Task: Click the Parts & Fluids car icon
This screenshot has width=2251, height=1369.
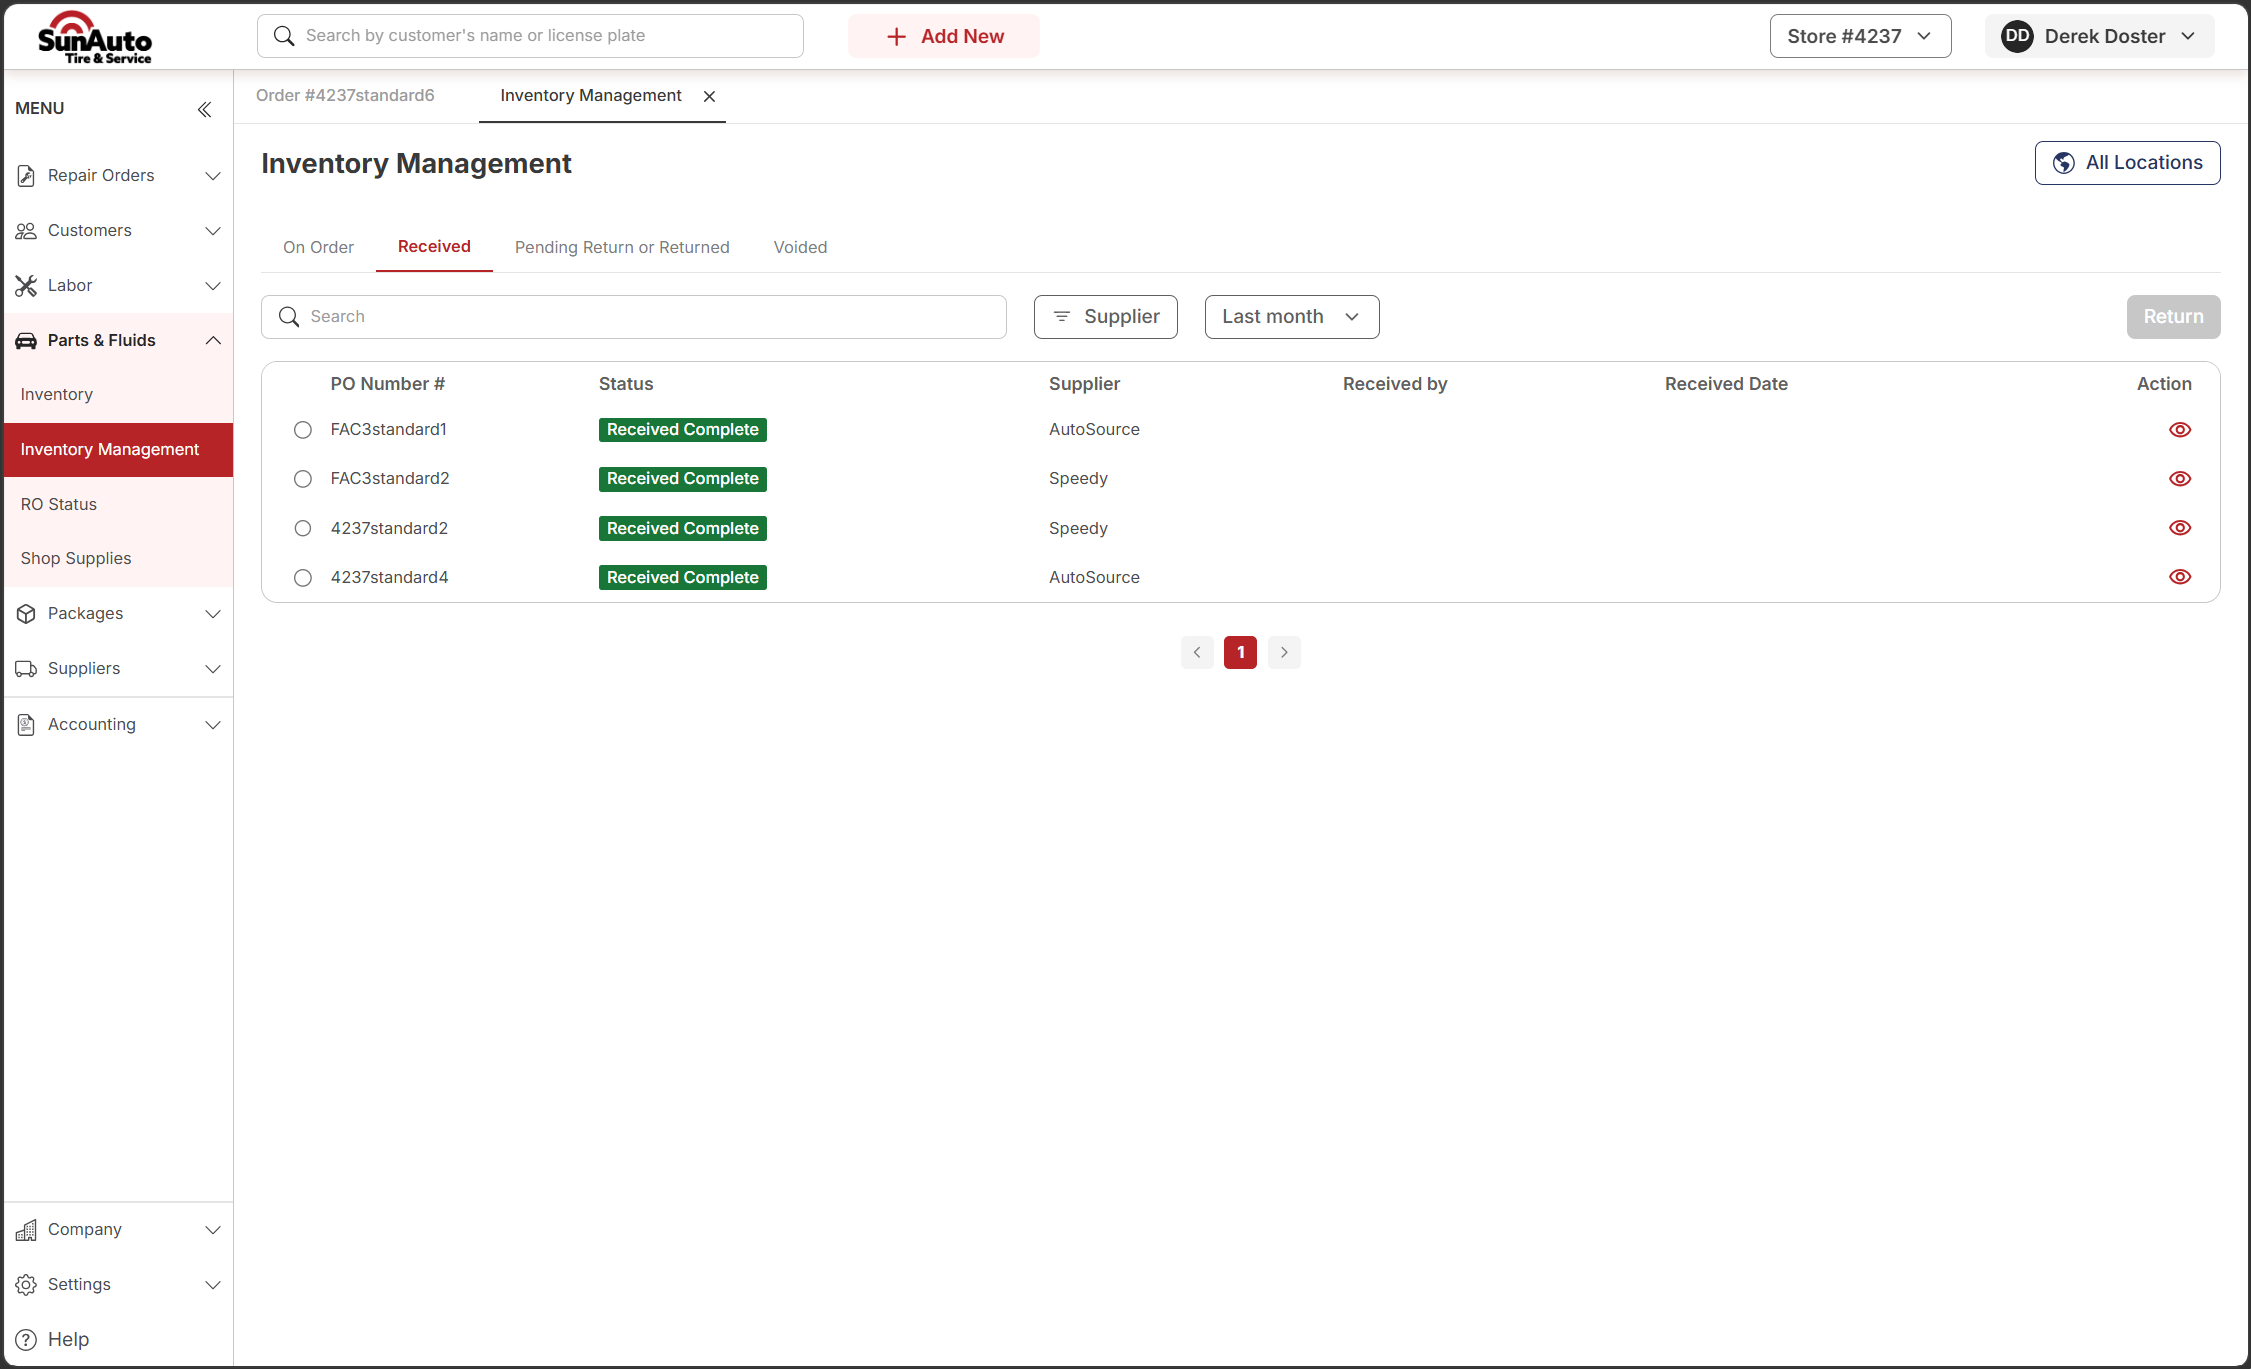Action: pyautogui.click(x=26, y=341)
